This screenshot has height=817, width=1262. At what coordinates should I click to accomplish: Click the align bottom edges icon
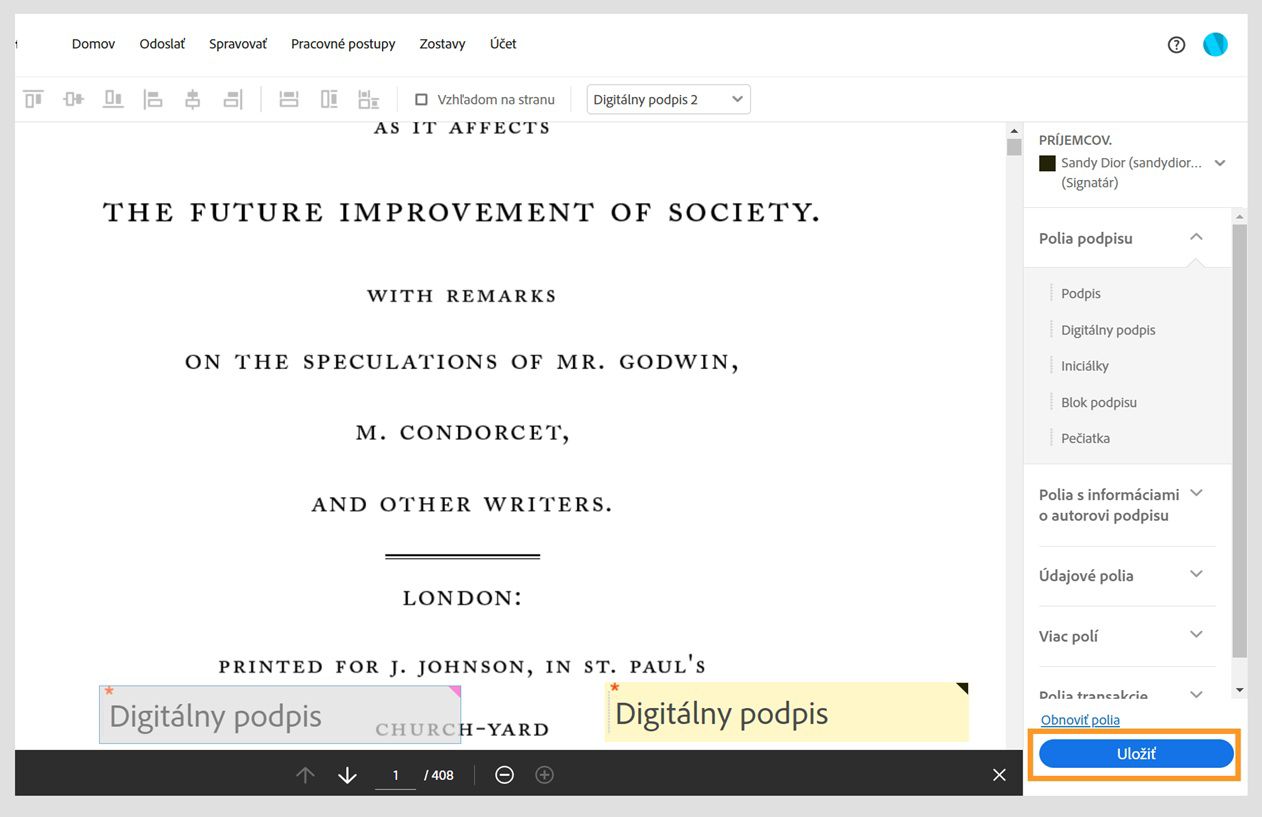pos(113,99)
